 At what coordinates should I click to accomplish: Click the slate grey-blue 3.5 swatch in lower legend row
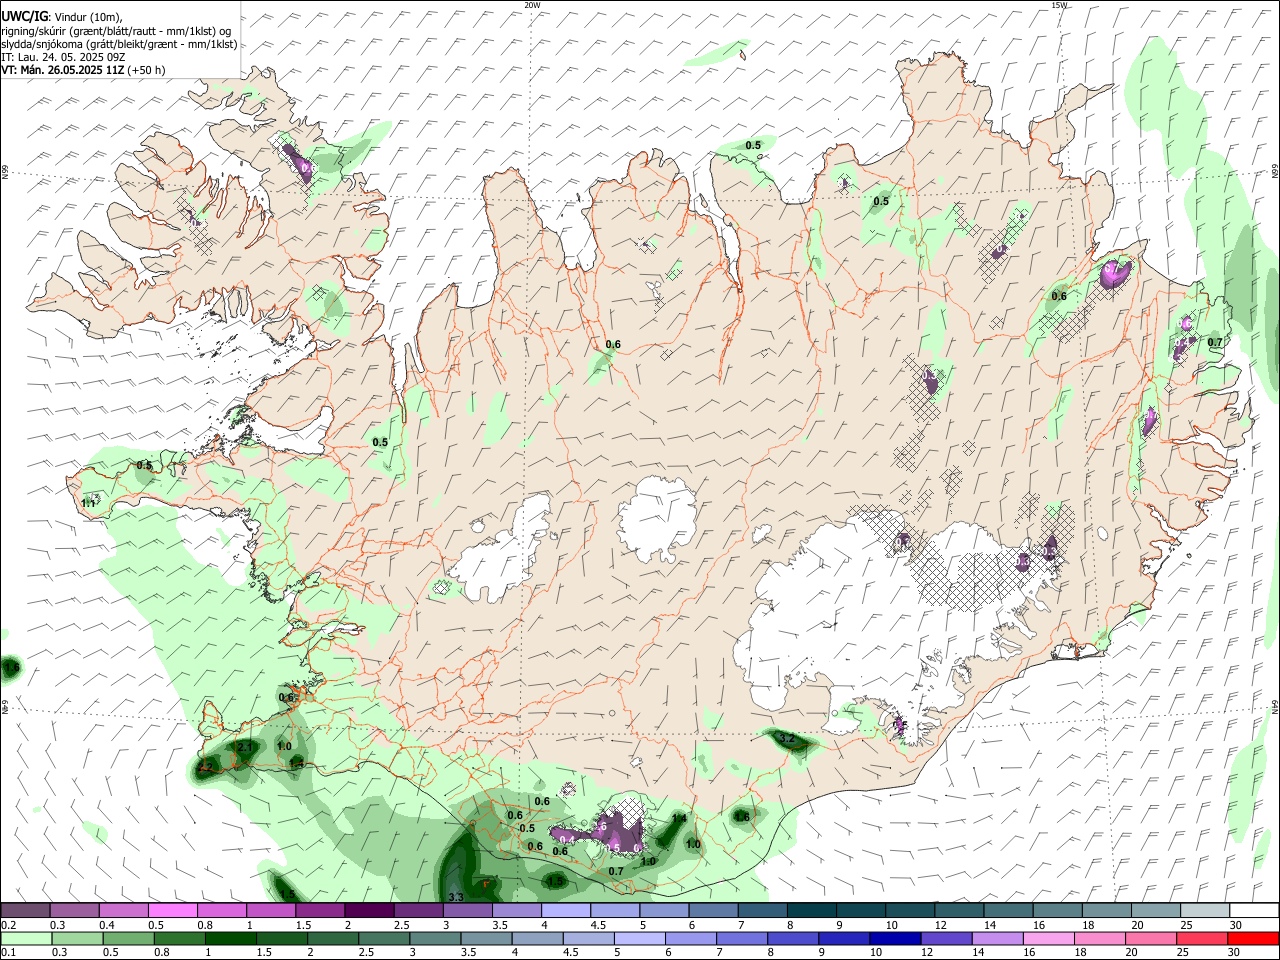pos(487,939)
